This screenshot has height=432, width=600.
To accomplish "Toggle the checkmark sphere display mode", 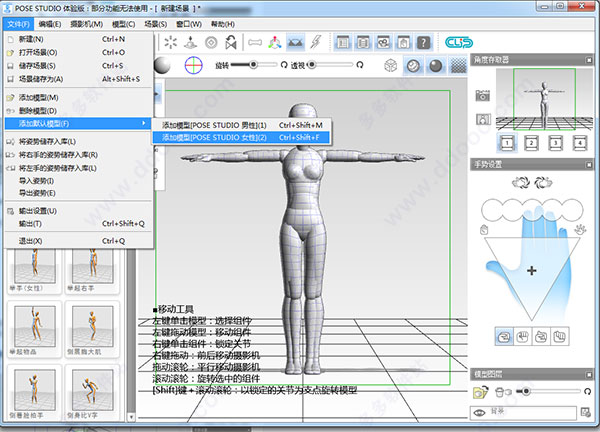I will (x=413, y=66).
